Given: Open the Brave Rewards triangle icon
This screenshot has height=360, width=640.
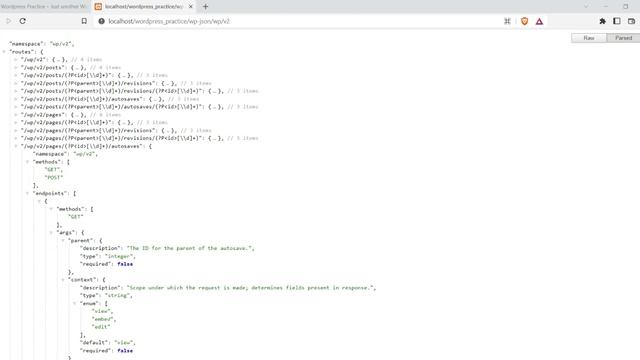Looking at the screenshot, I should coord(539,21).
